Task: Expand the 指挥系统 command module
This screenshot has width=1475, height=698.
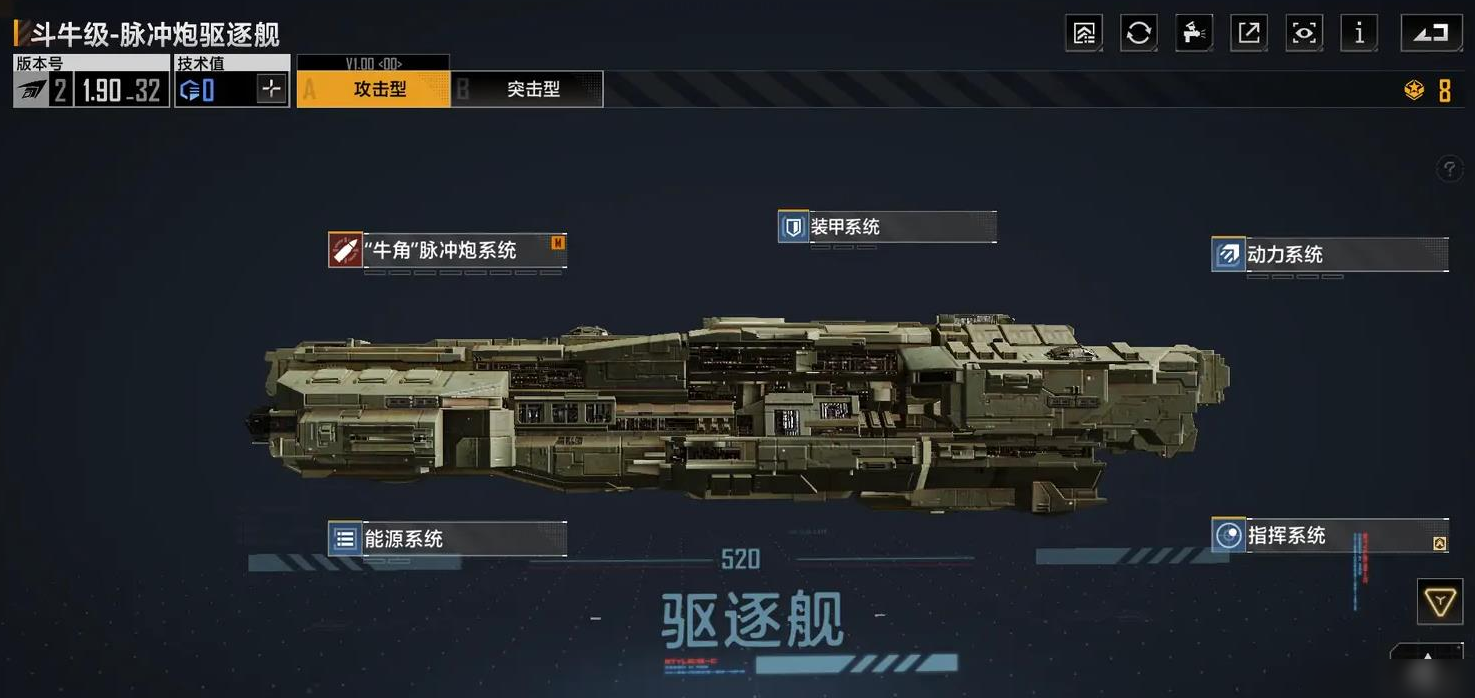Action: 1330,535
